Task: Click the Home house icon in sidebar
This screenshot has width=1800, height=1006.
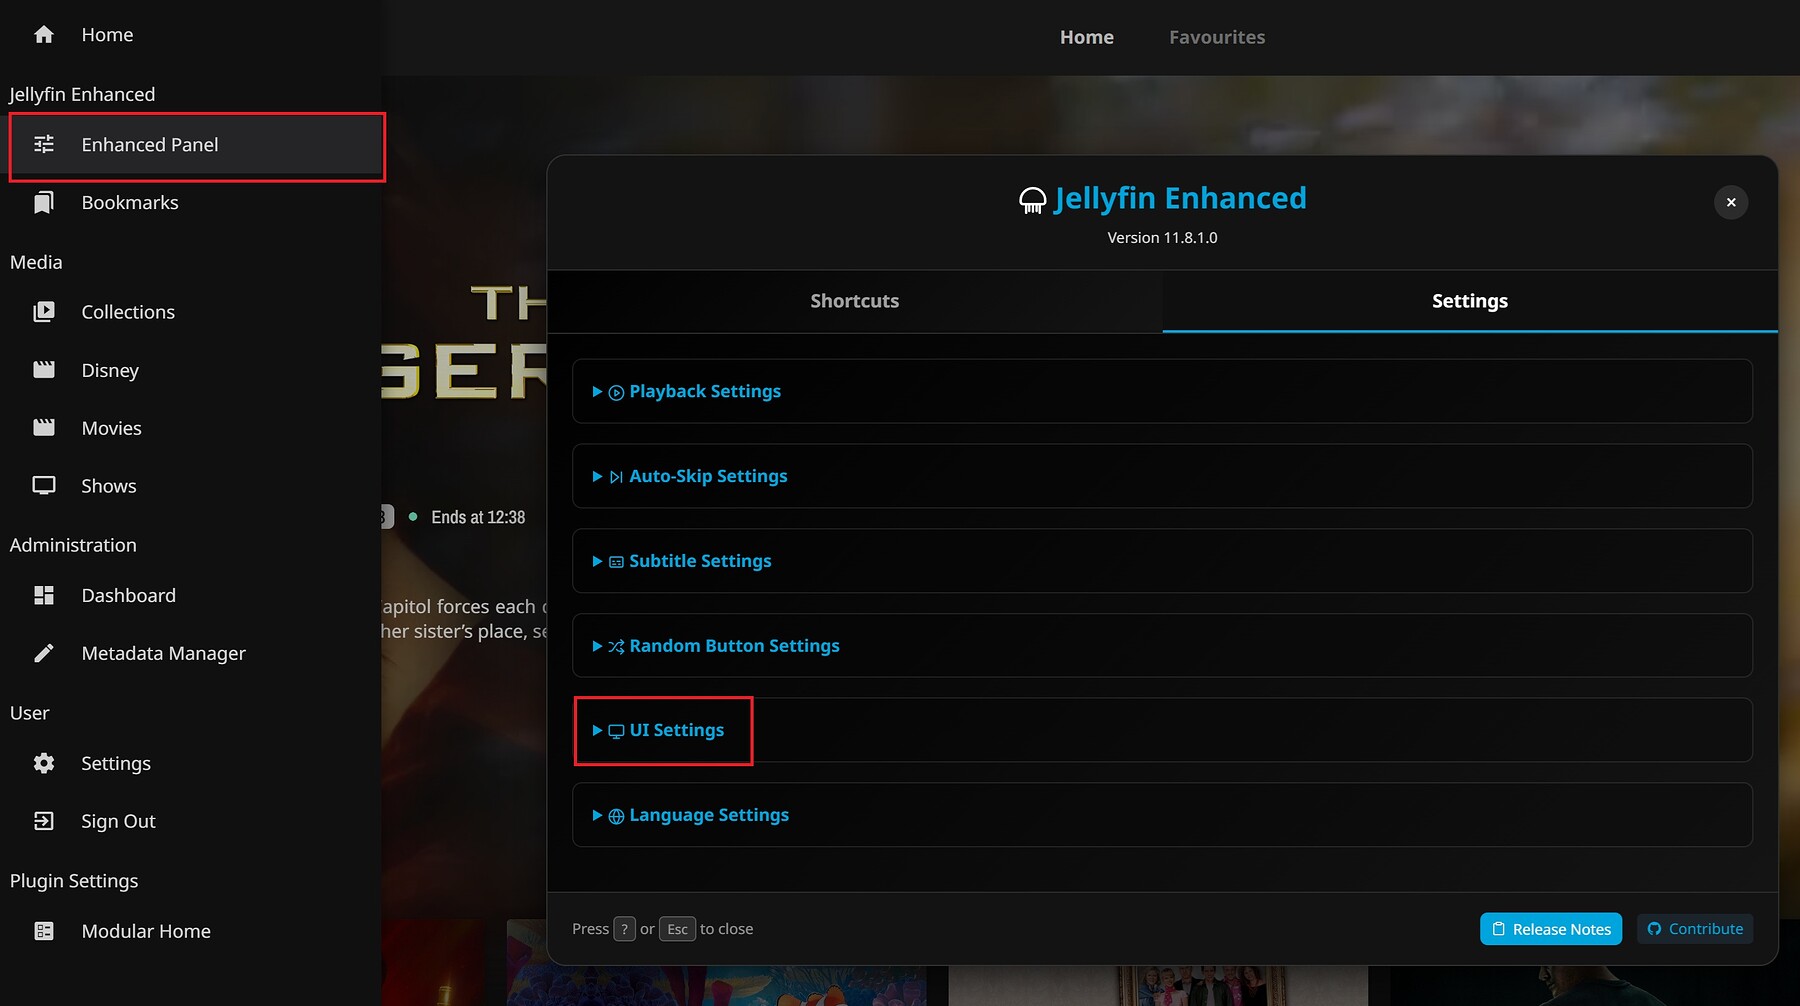Action: (x=44, y=35)
